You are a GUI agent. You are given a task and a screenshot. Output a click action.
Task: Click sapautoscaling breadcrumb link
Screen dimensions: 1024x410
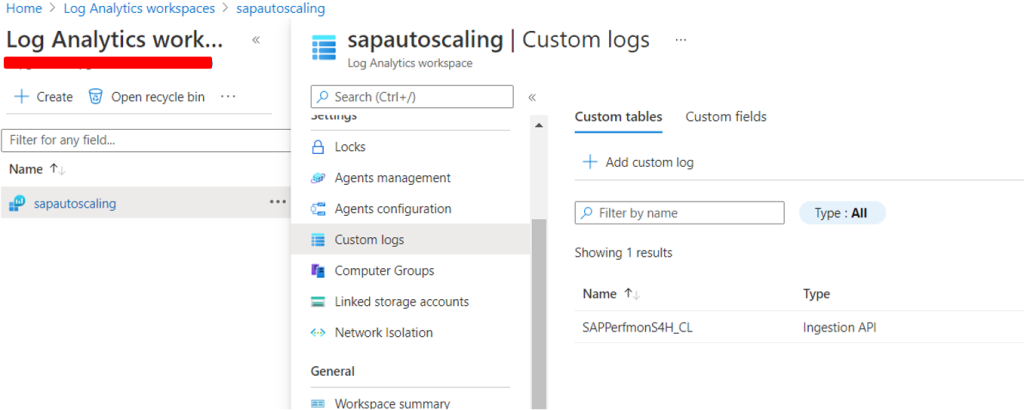pyautogui.click(x=281, y=8)
